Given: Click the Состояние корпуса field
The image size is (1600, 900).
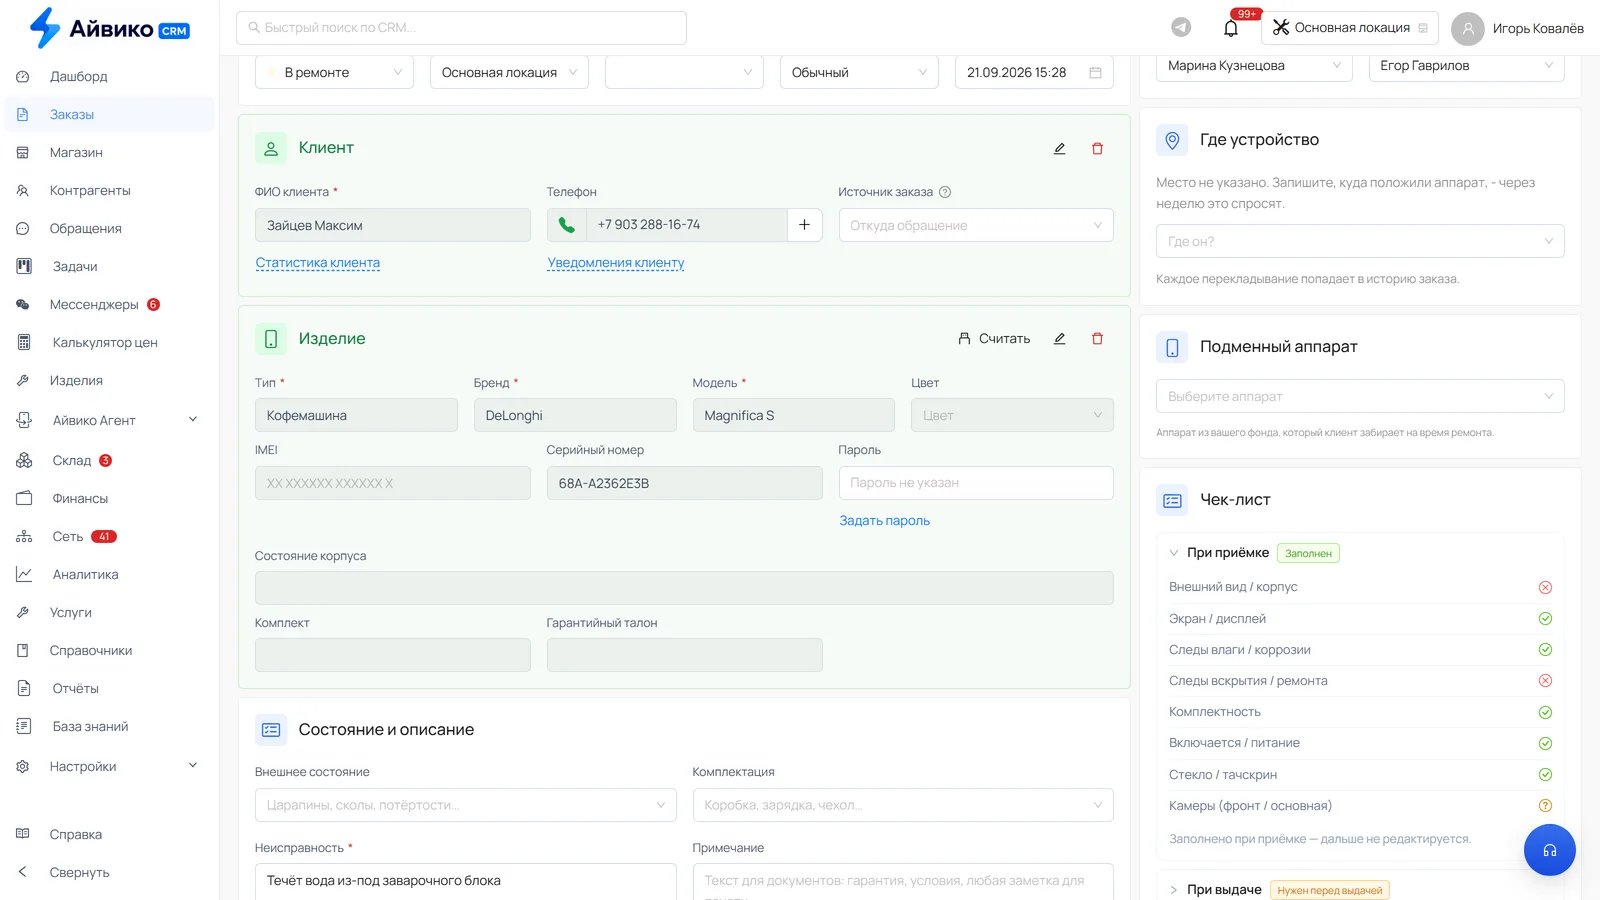Looking at the screenshot, I should 684,588.
